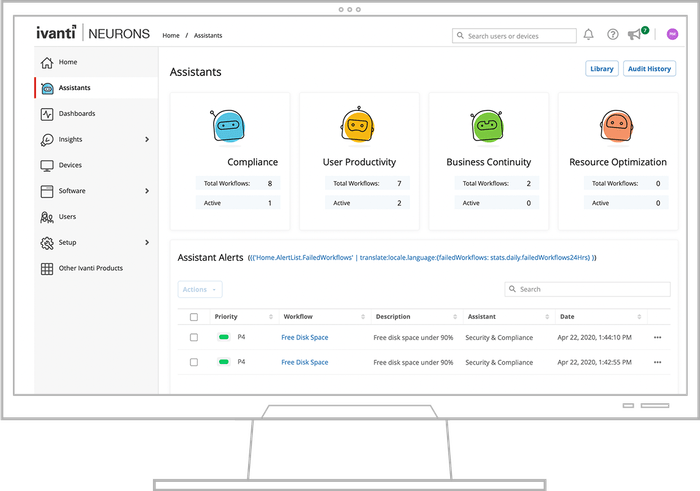Toggle the select-all checkbox in table header
Viewport: 700px width, 491px height.
point(194,317)
